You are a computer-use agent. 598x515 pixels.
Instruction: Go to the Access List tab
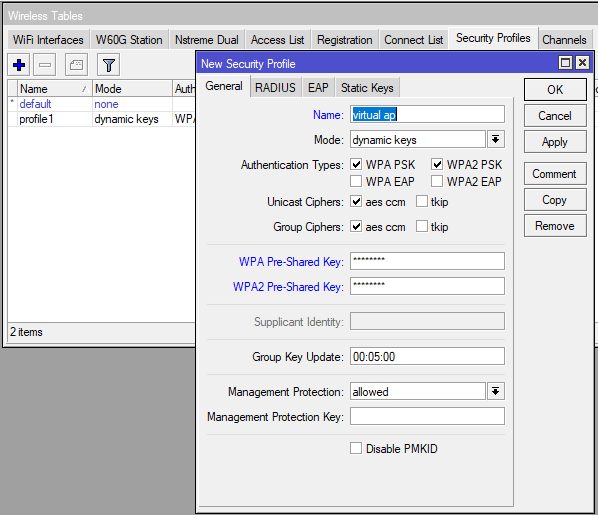tap(277, 40)
